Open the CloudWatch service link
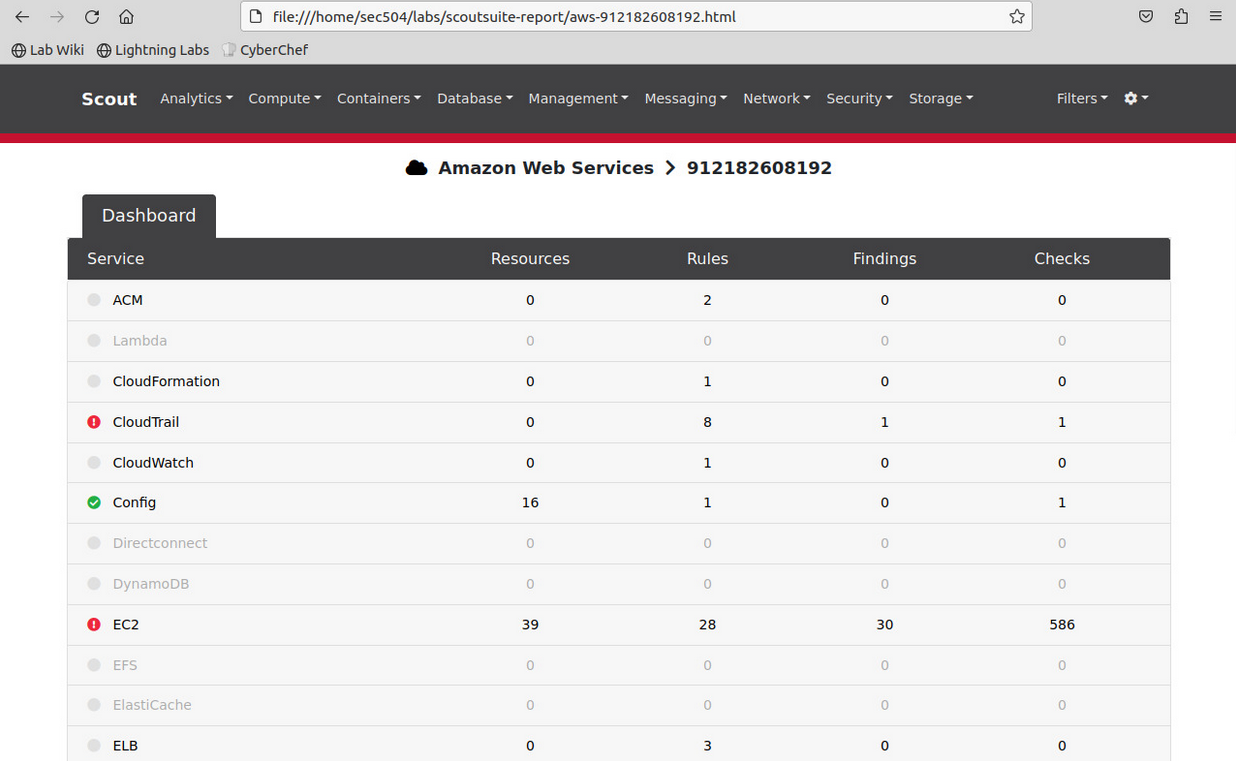 coord(153,463)
